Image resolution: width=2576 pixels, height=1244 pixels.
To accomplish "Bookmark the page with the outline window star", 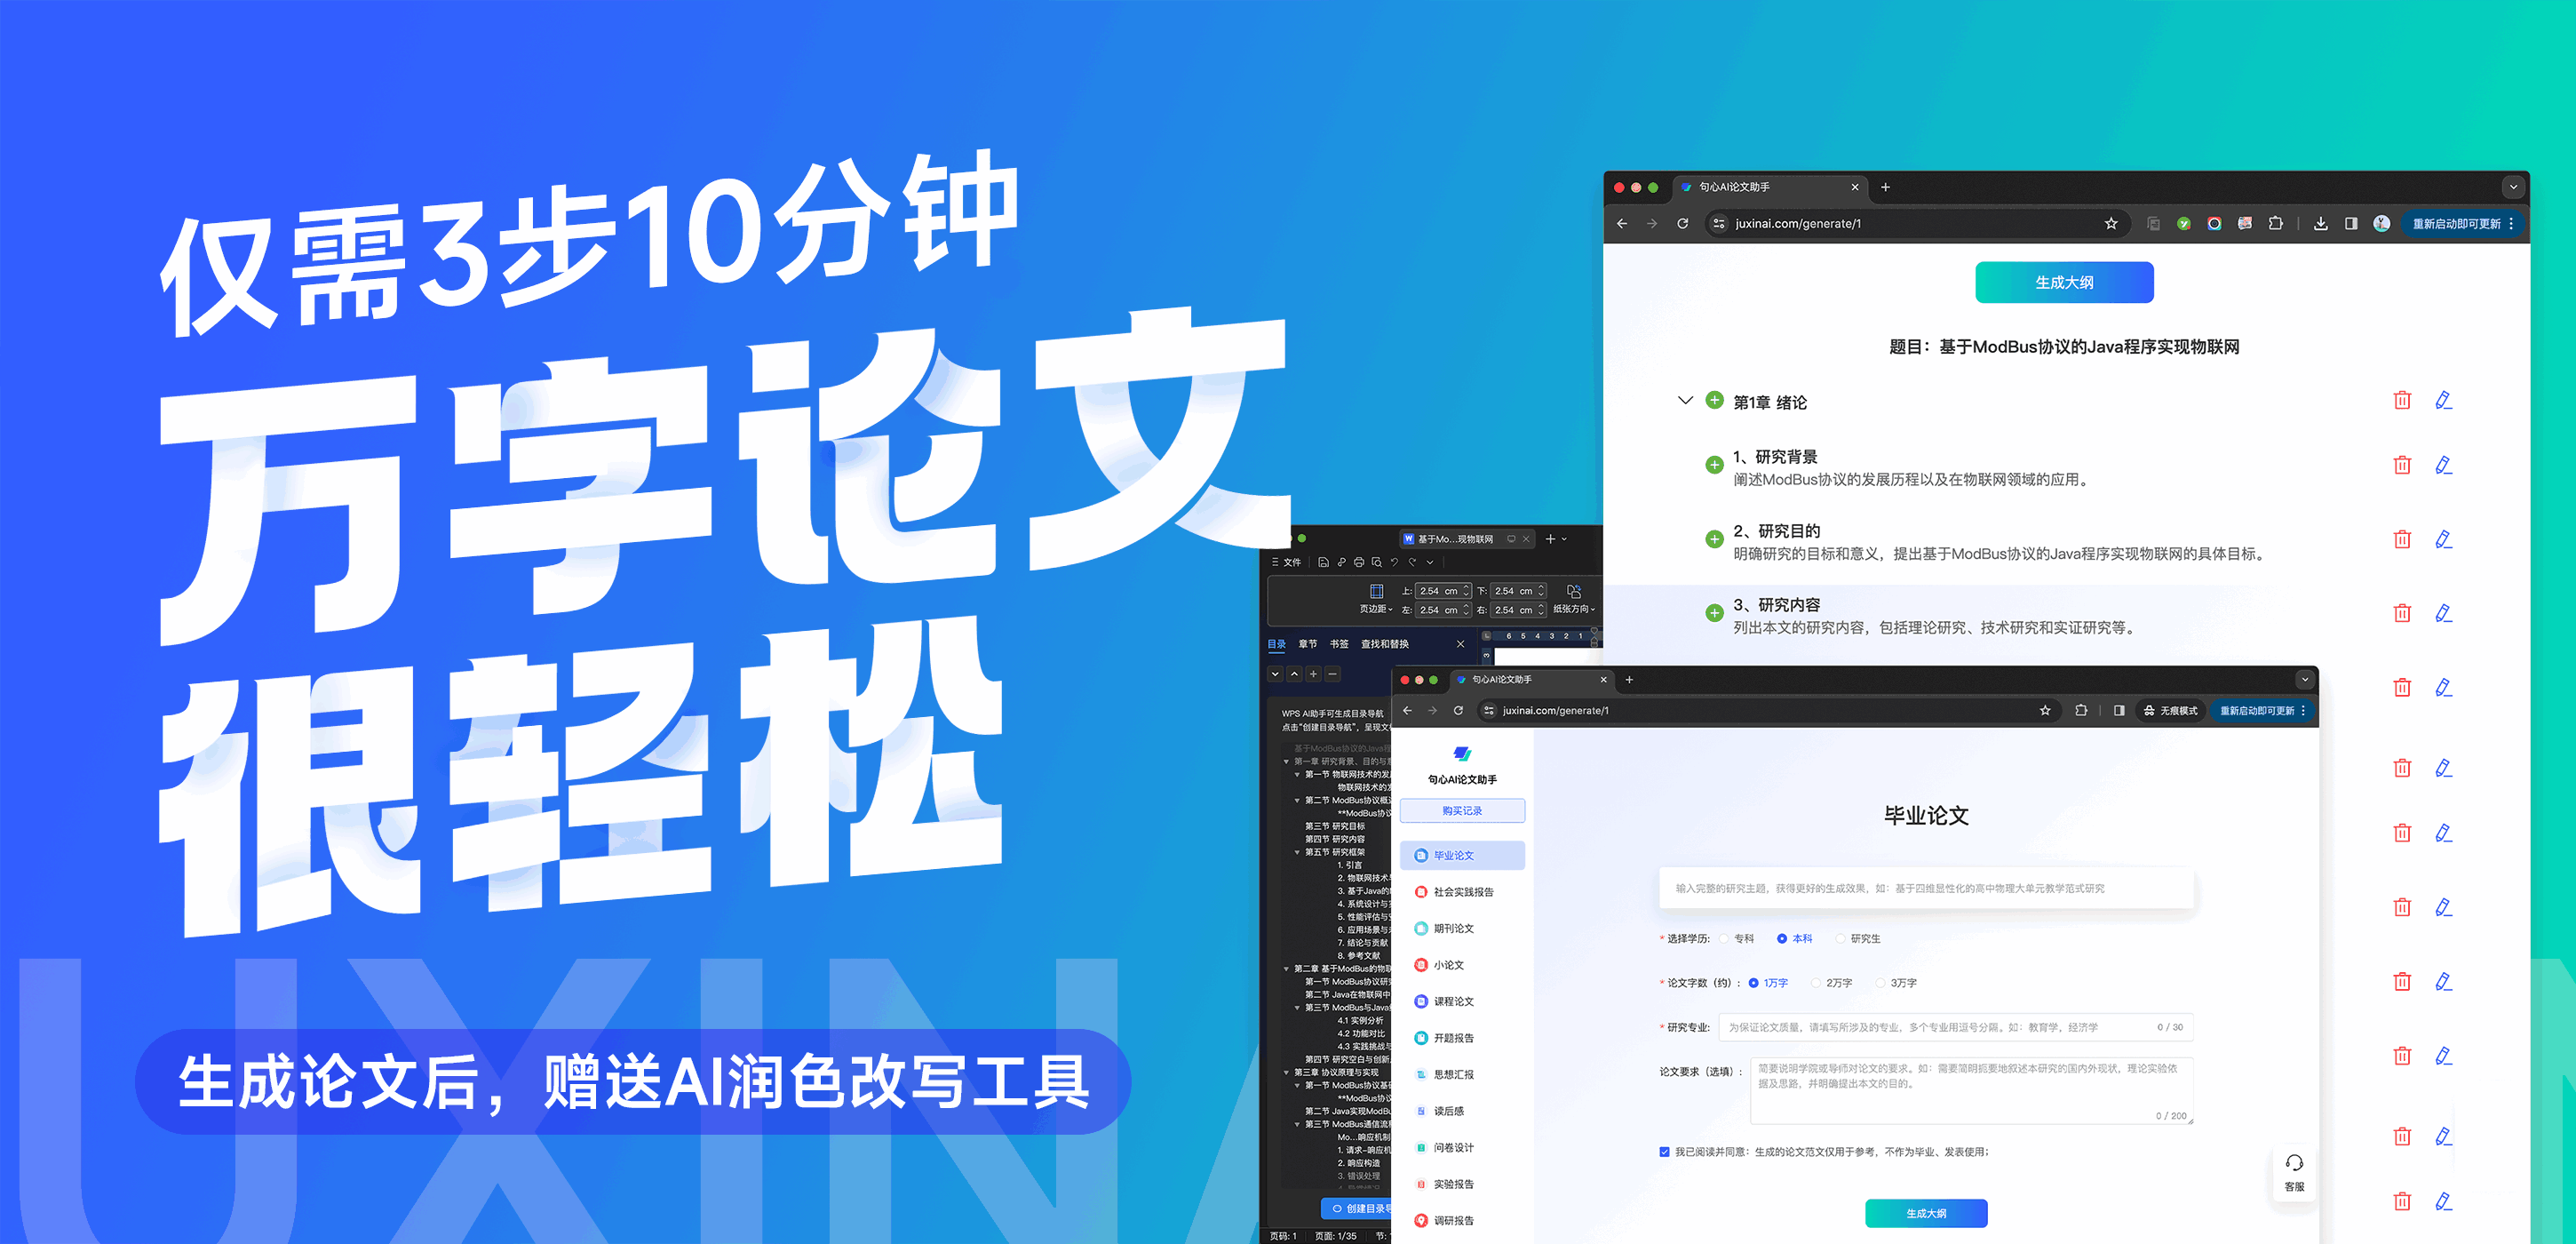I will 2111,224.
